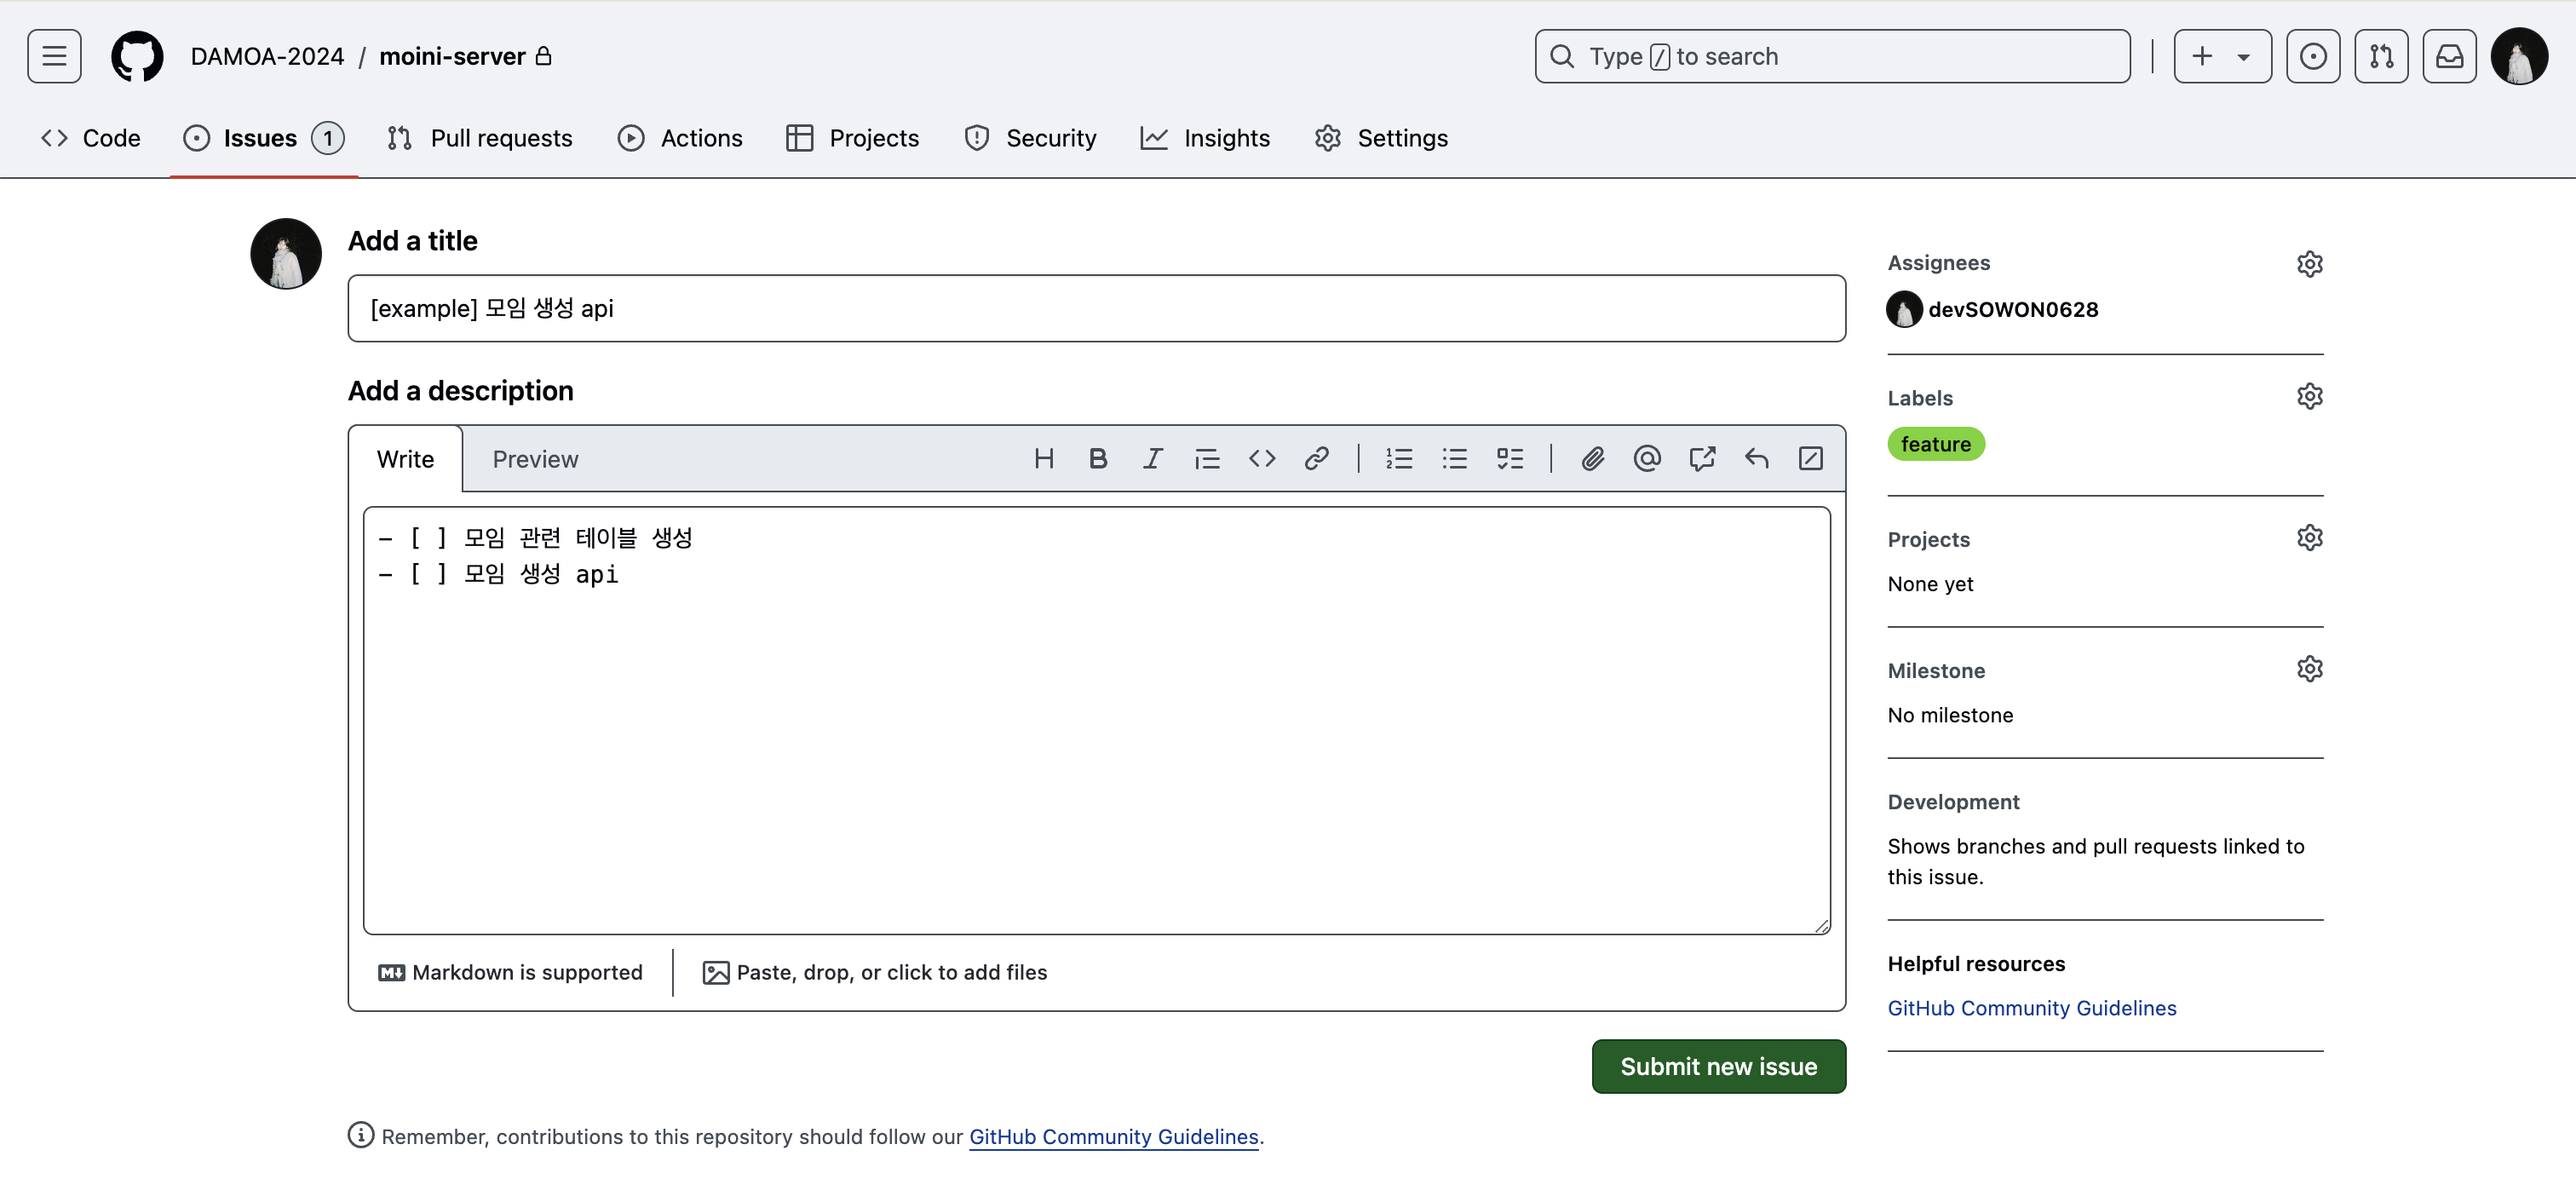Switch to the Settings tab

tap(1381, 138)
